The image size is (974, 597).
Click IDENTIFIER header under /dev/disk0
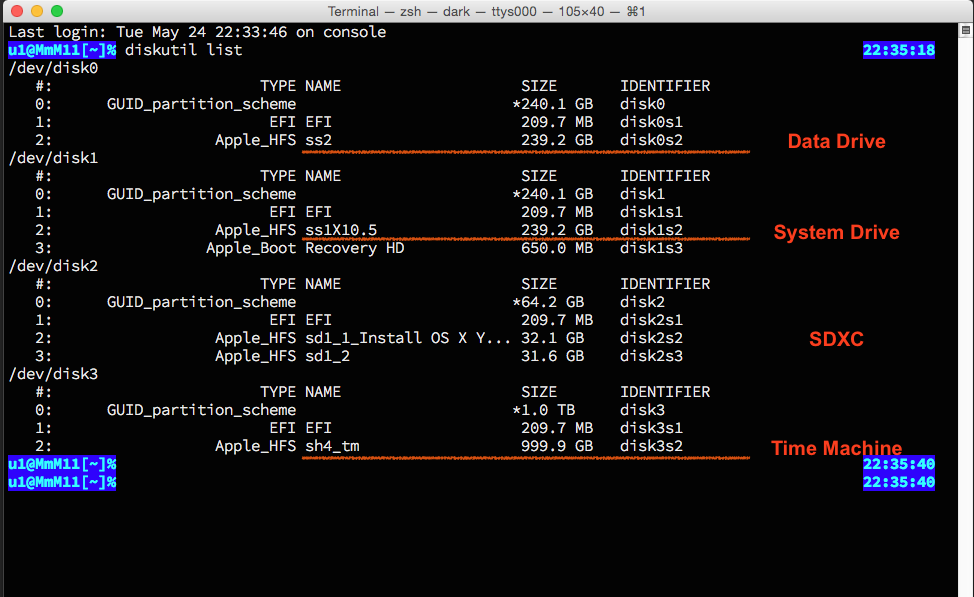tap(665, 86)
